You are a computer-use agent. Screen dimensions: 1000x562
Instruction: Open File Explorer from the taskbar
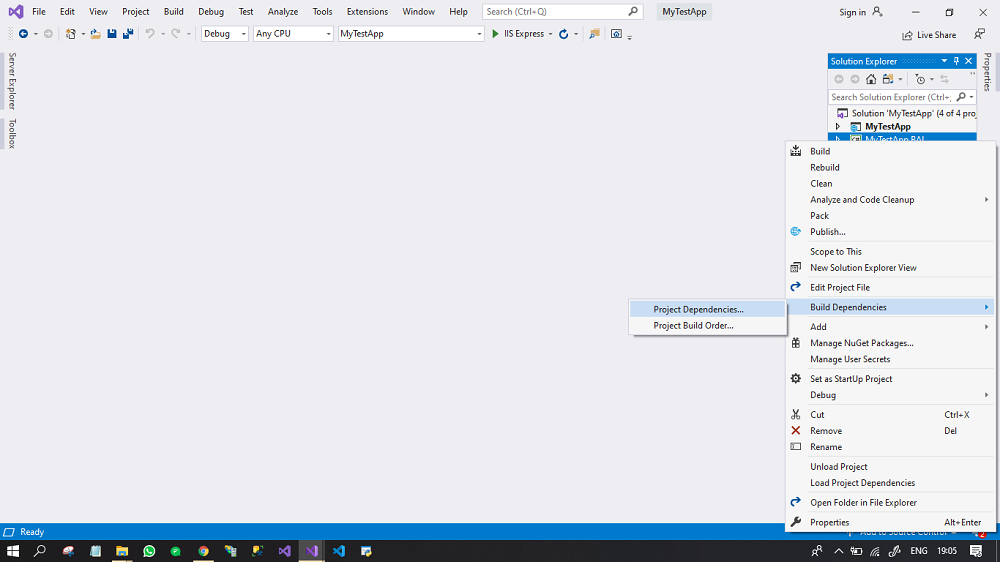point(122,551)
